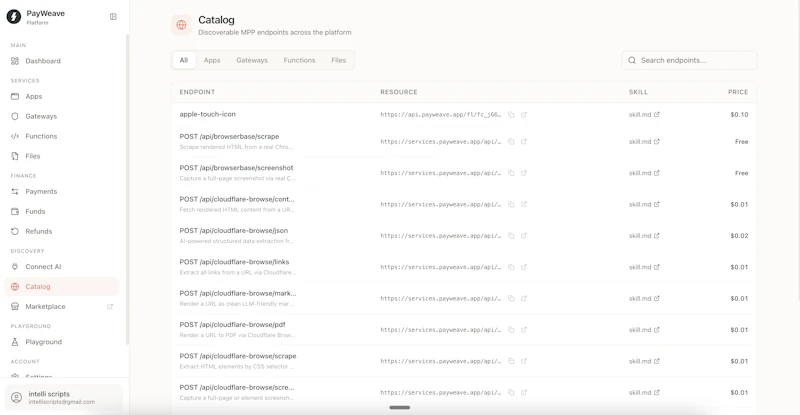Screen dimensions: 800x415
Task: Open cloudflare-browse/scrape resource externally
Action: [523, 361]
